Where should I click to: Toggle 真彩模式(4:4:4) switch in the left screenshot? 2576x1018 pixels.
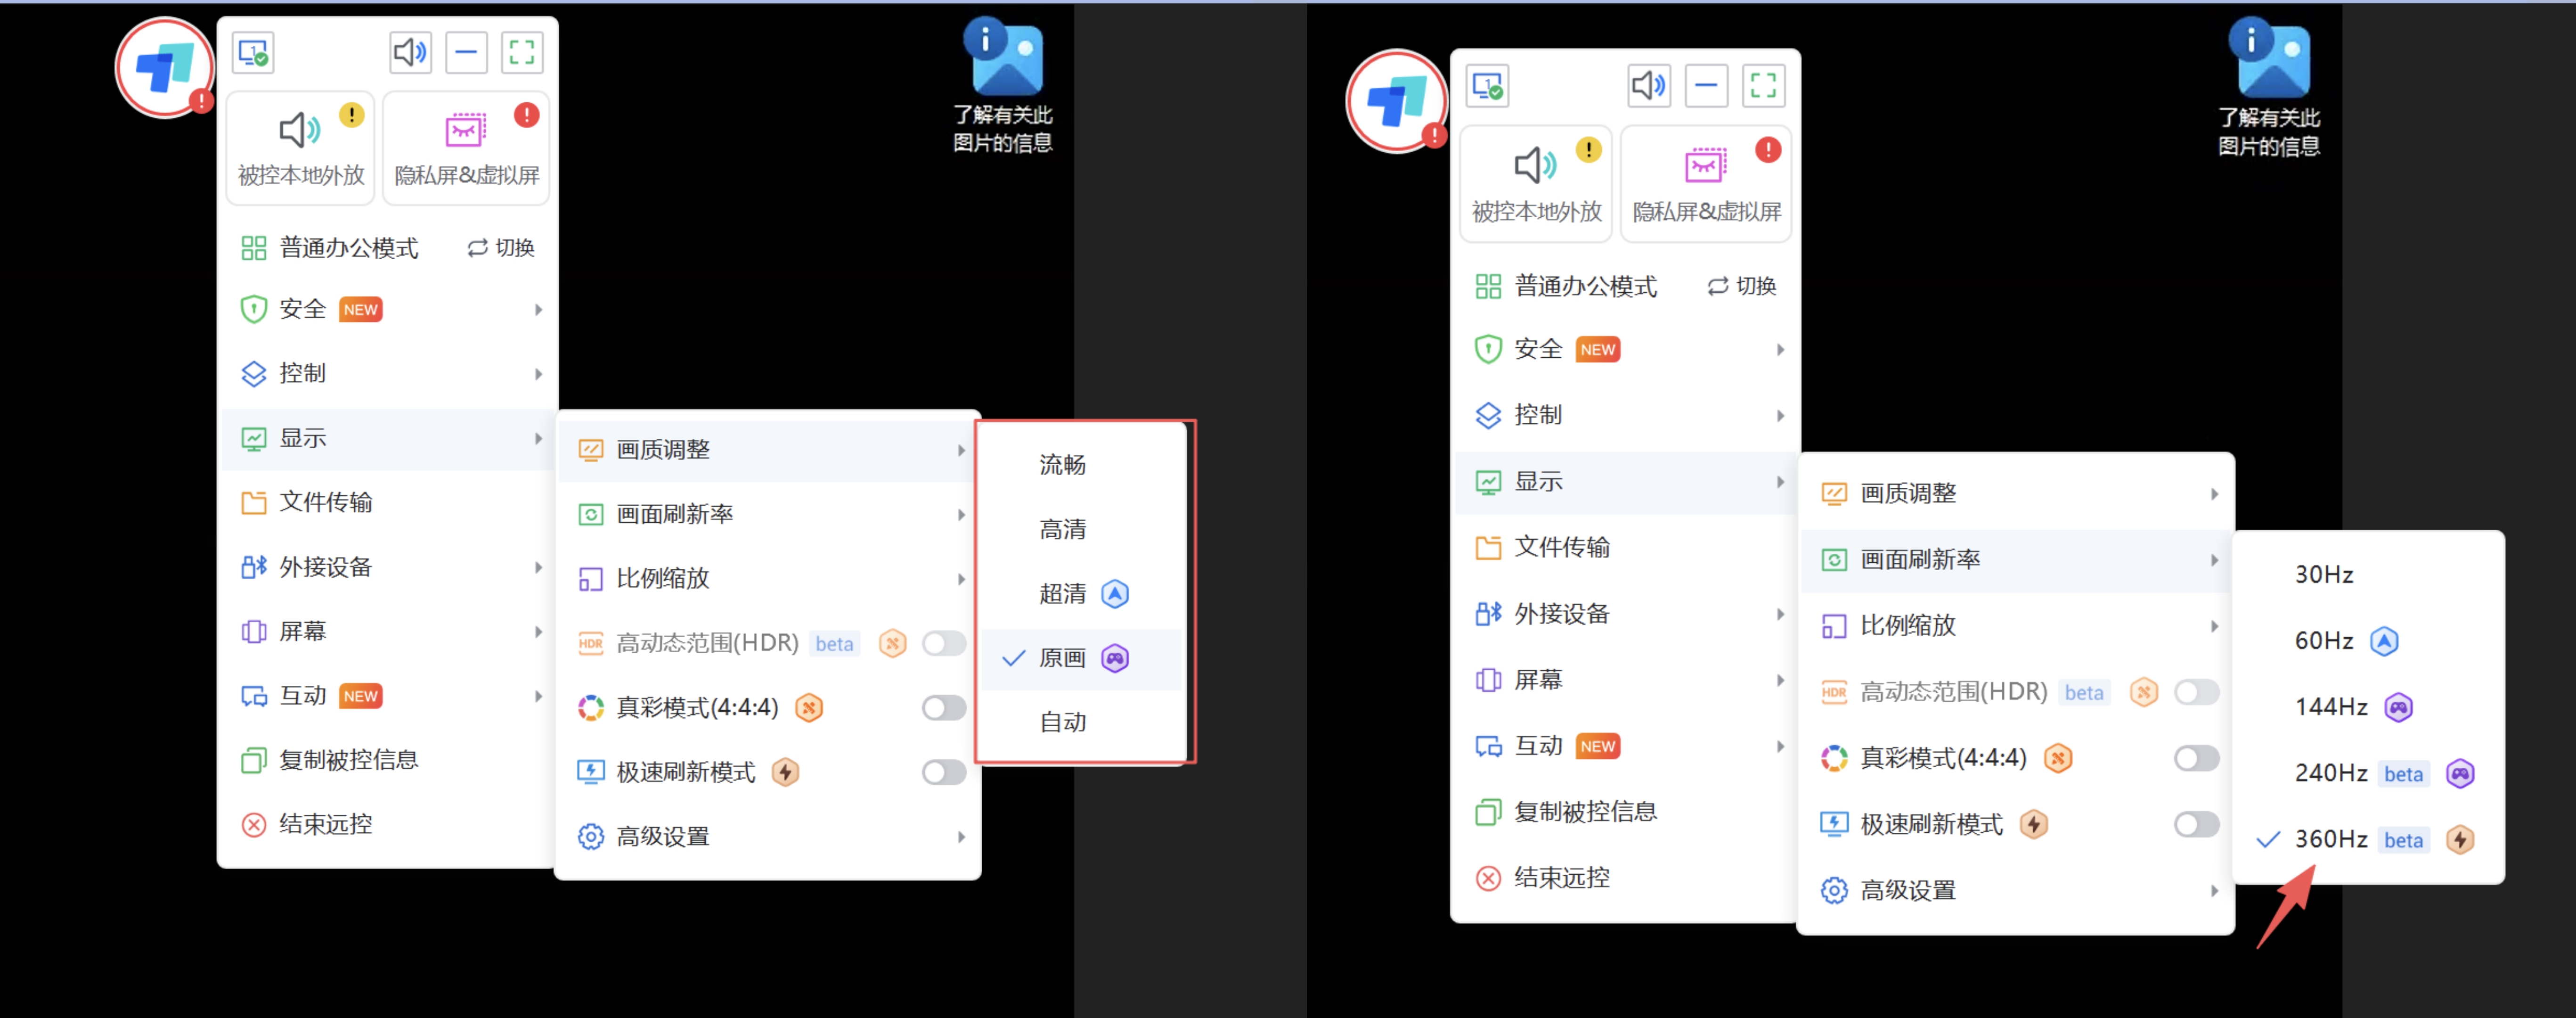point(943,708)
